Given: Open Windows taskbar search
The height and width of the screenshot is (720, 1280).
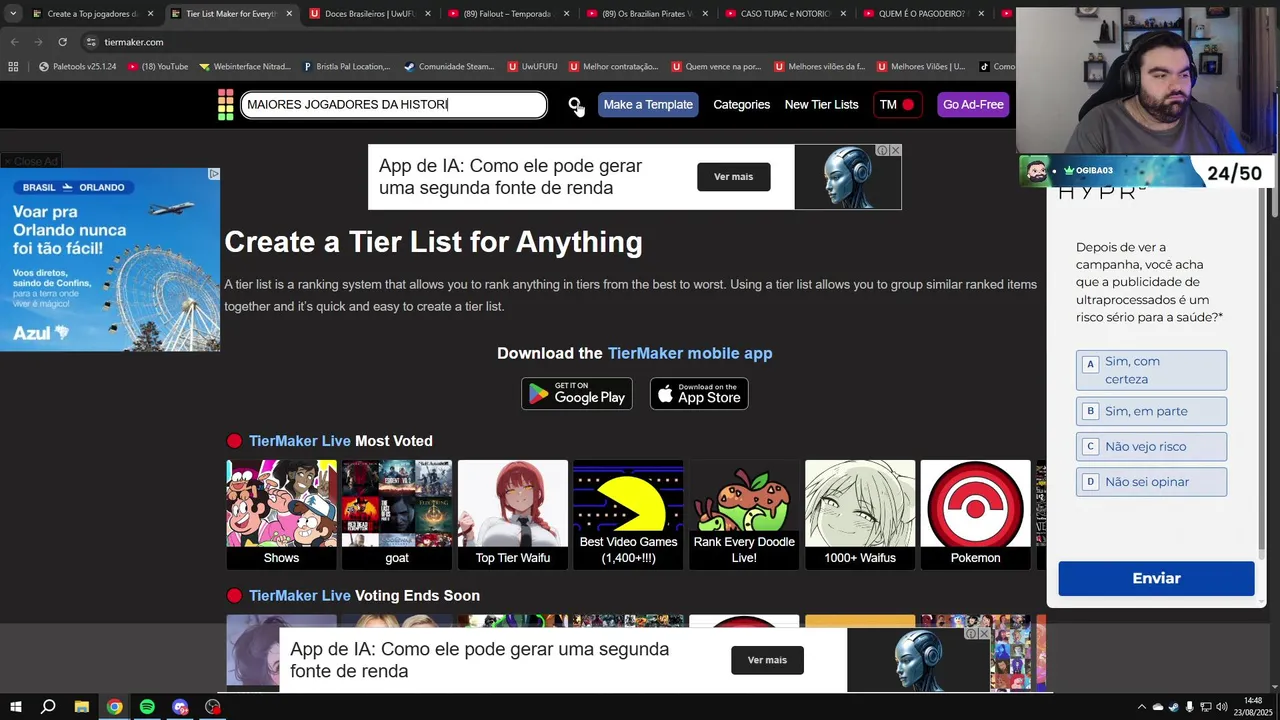Looking at the screenshot, I should point(47,707).
